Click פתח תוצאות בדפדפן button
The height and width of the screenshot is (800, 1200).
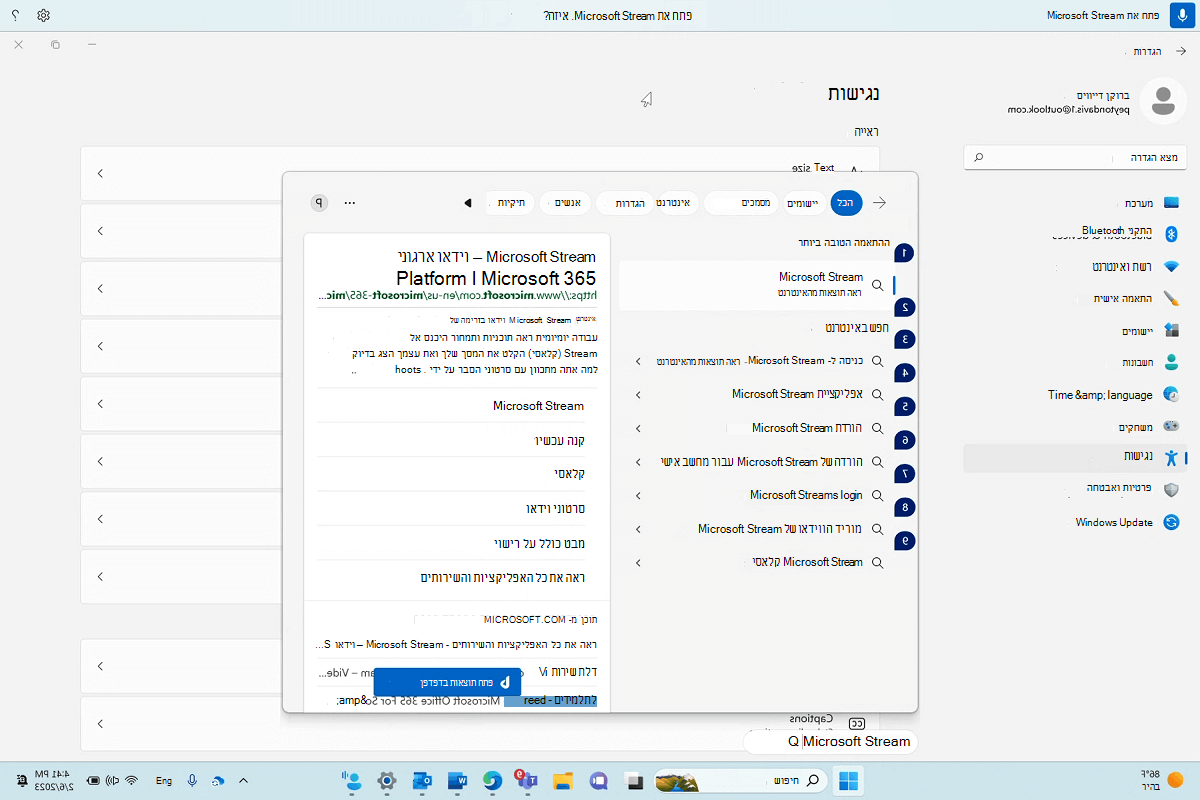click(447, 682)
